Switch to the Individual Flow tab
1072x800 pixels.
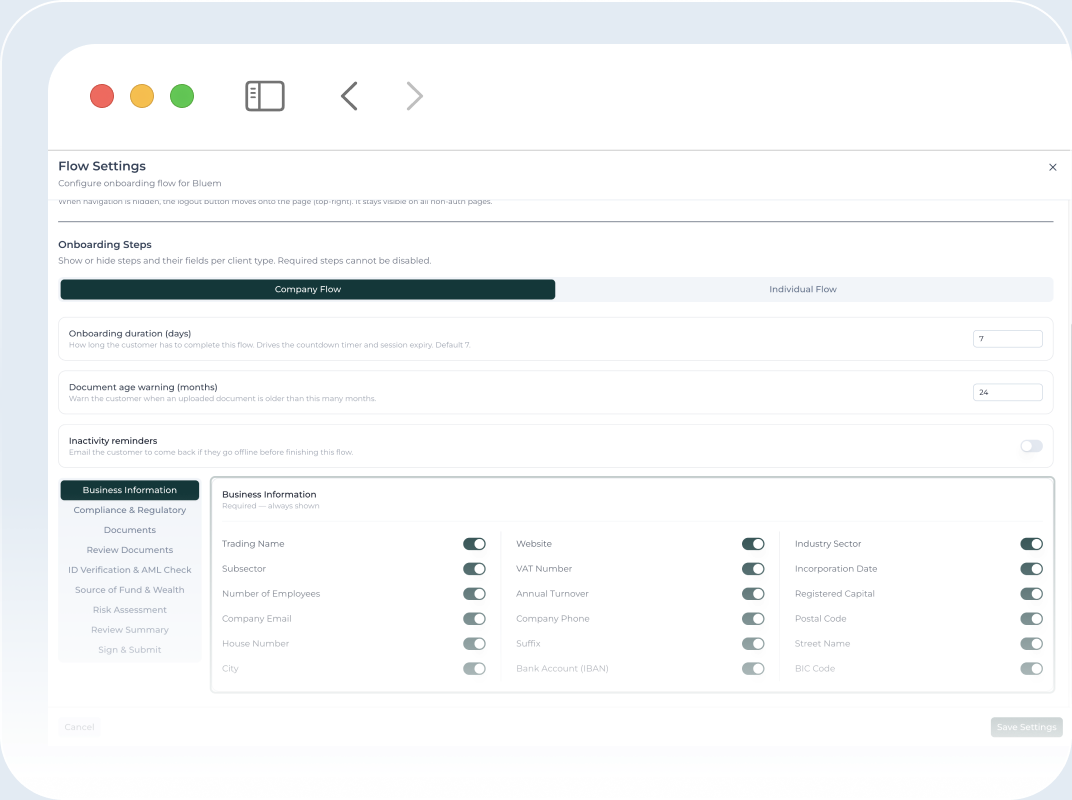(x=803, y=289)
